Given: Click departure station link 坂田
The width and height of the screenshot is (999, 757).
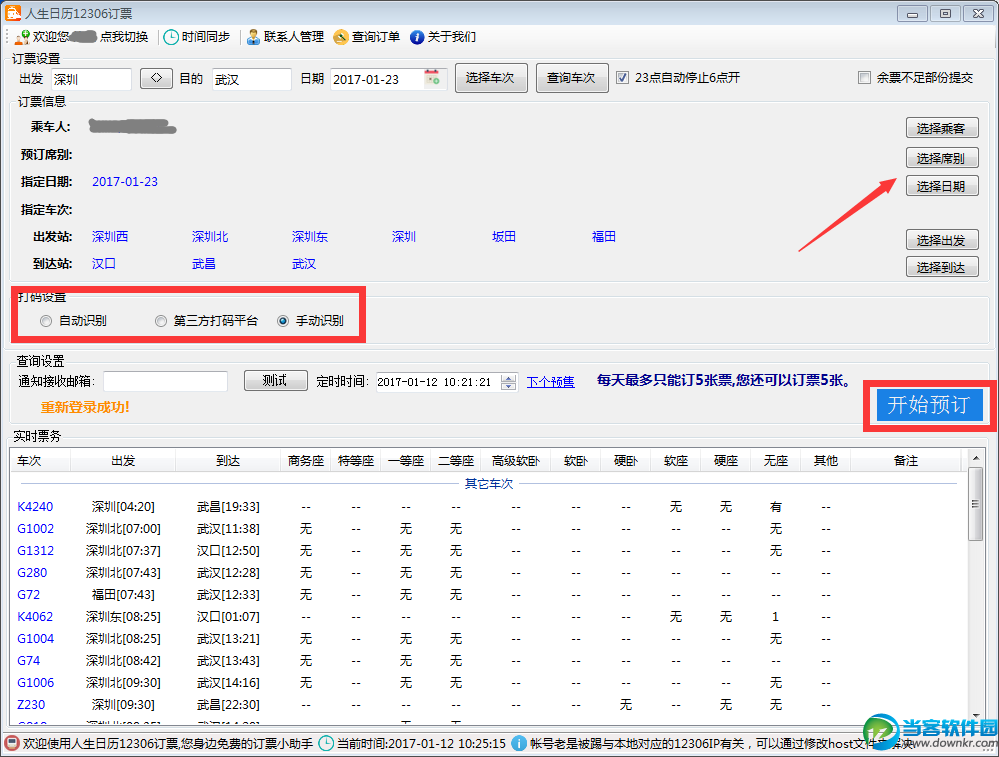Looking at the screenshot, I should [x=503, y=236].
